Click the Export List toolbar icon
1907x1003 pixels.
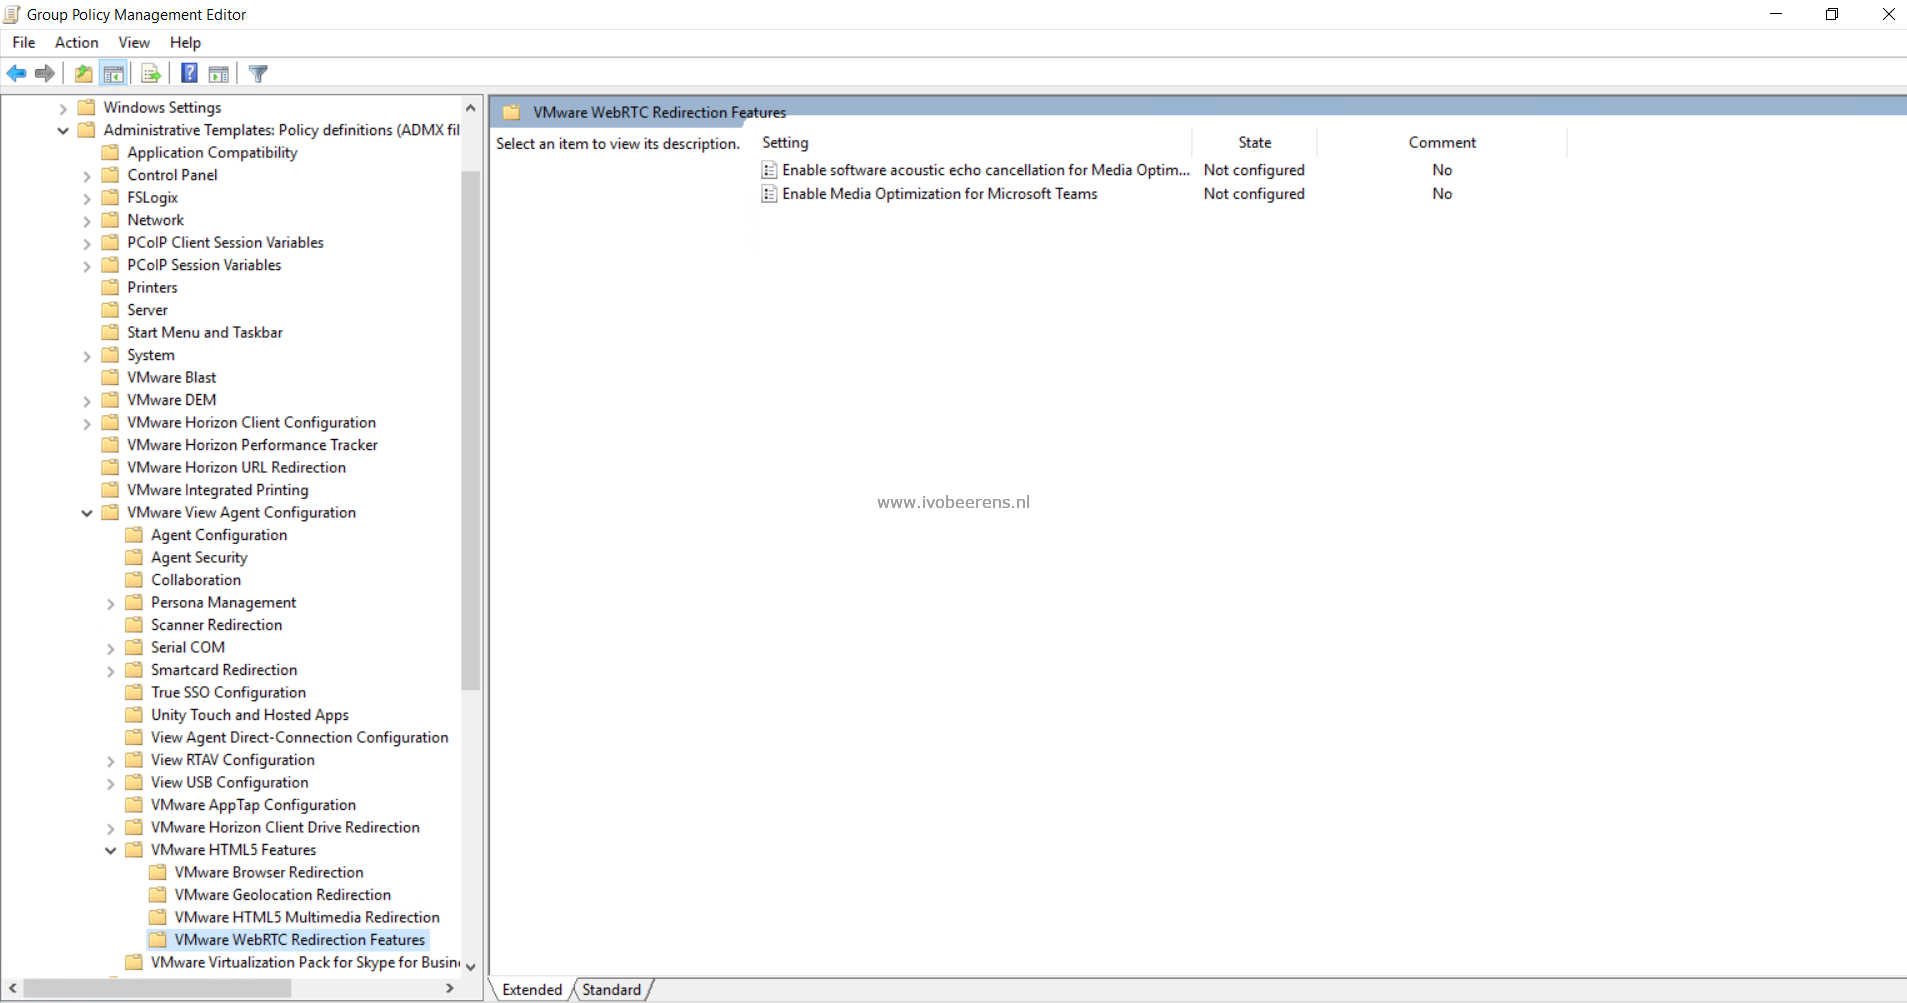tap(151, 73)
